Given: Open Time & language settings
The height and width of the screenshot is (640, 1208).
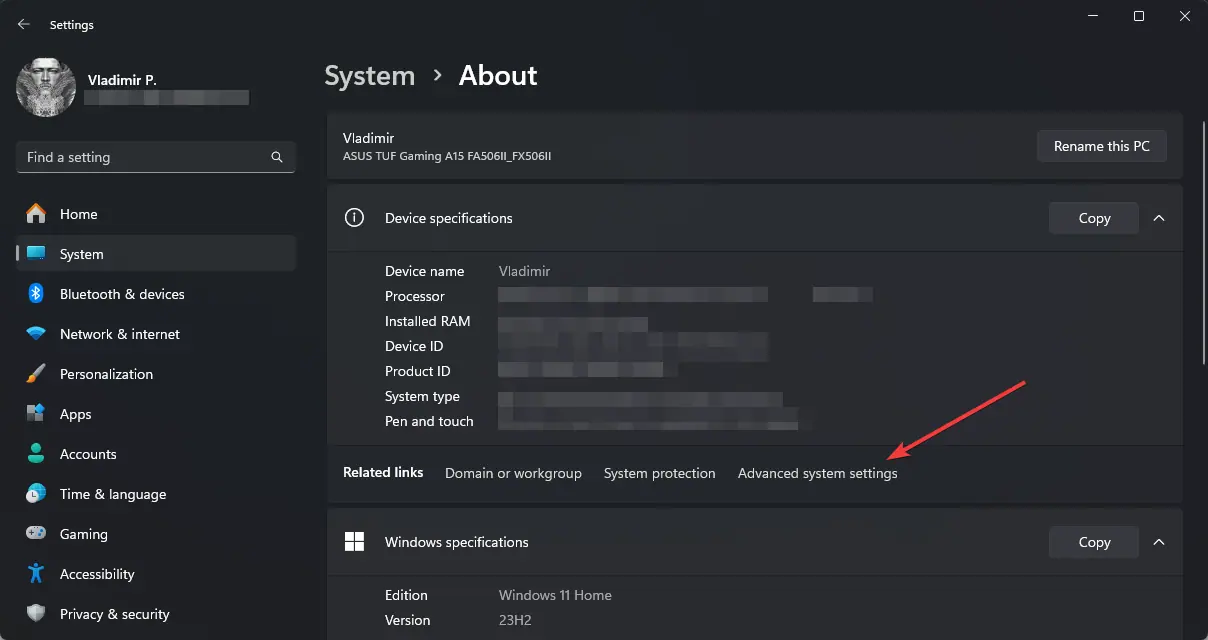Looking at the screenshot, I should point(156,494).
